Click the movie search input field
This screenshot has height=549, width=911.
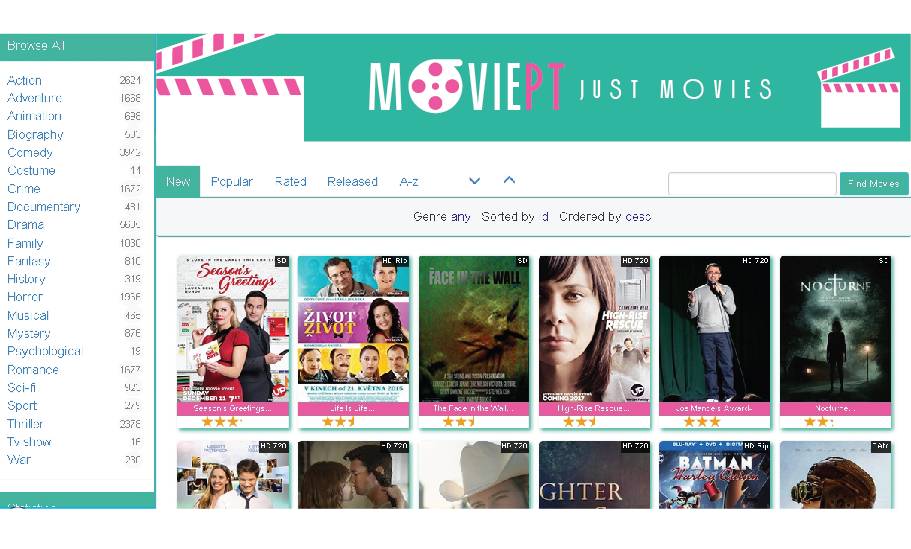click(x=752, y=184)
